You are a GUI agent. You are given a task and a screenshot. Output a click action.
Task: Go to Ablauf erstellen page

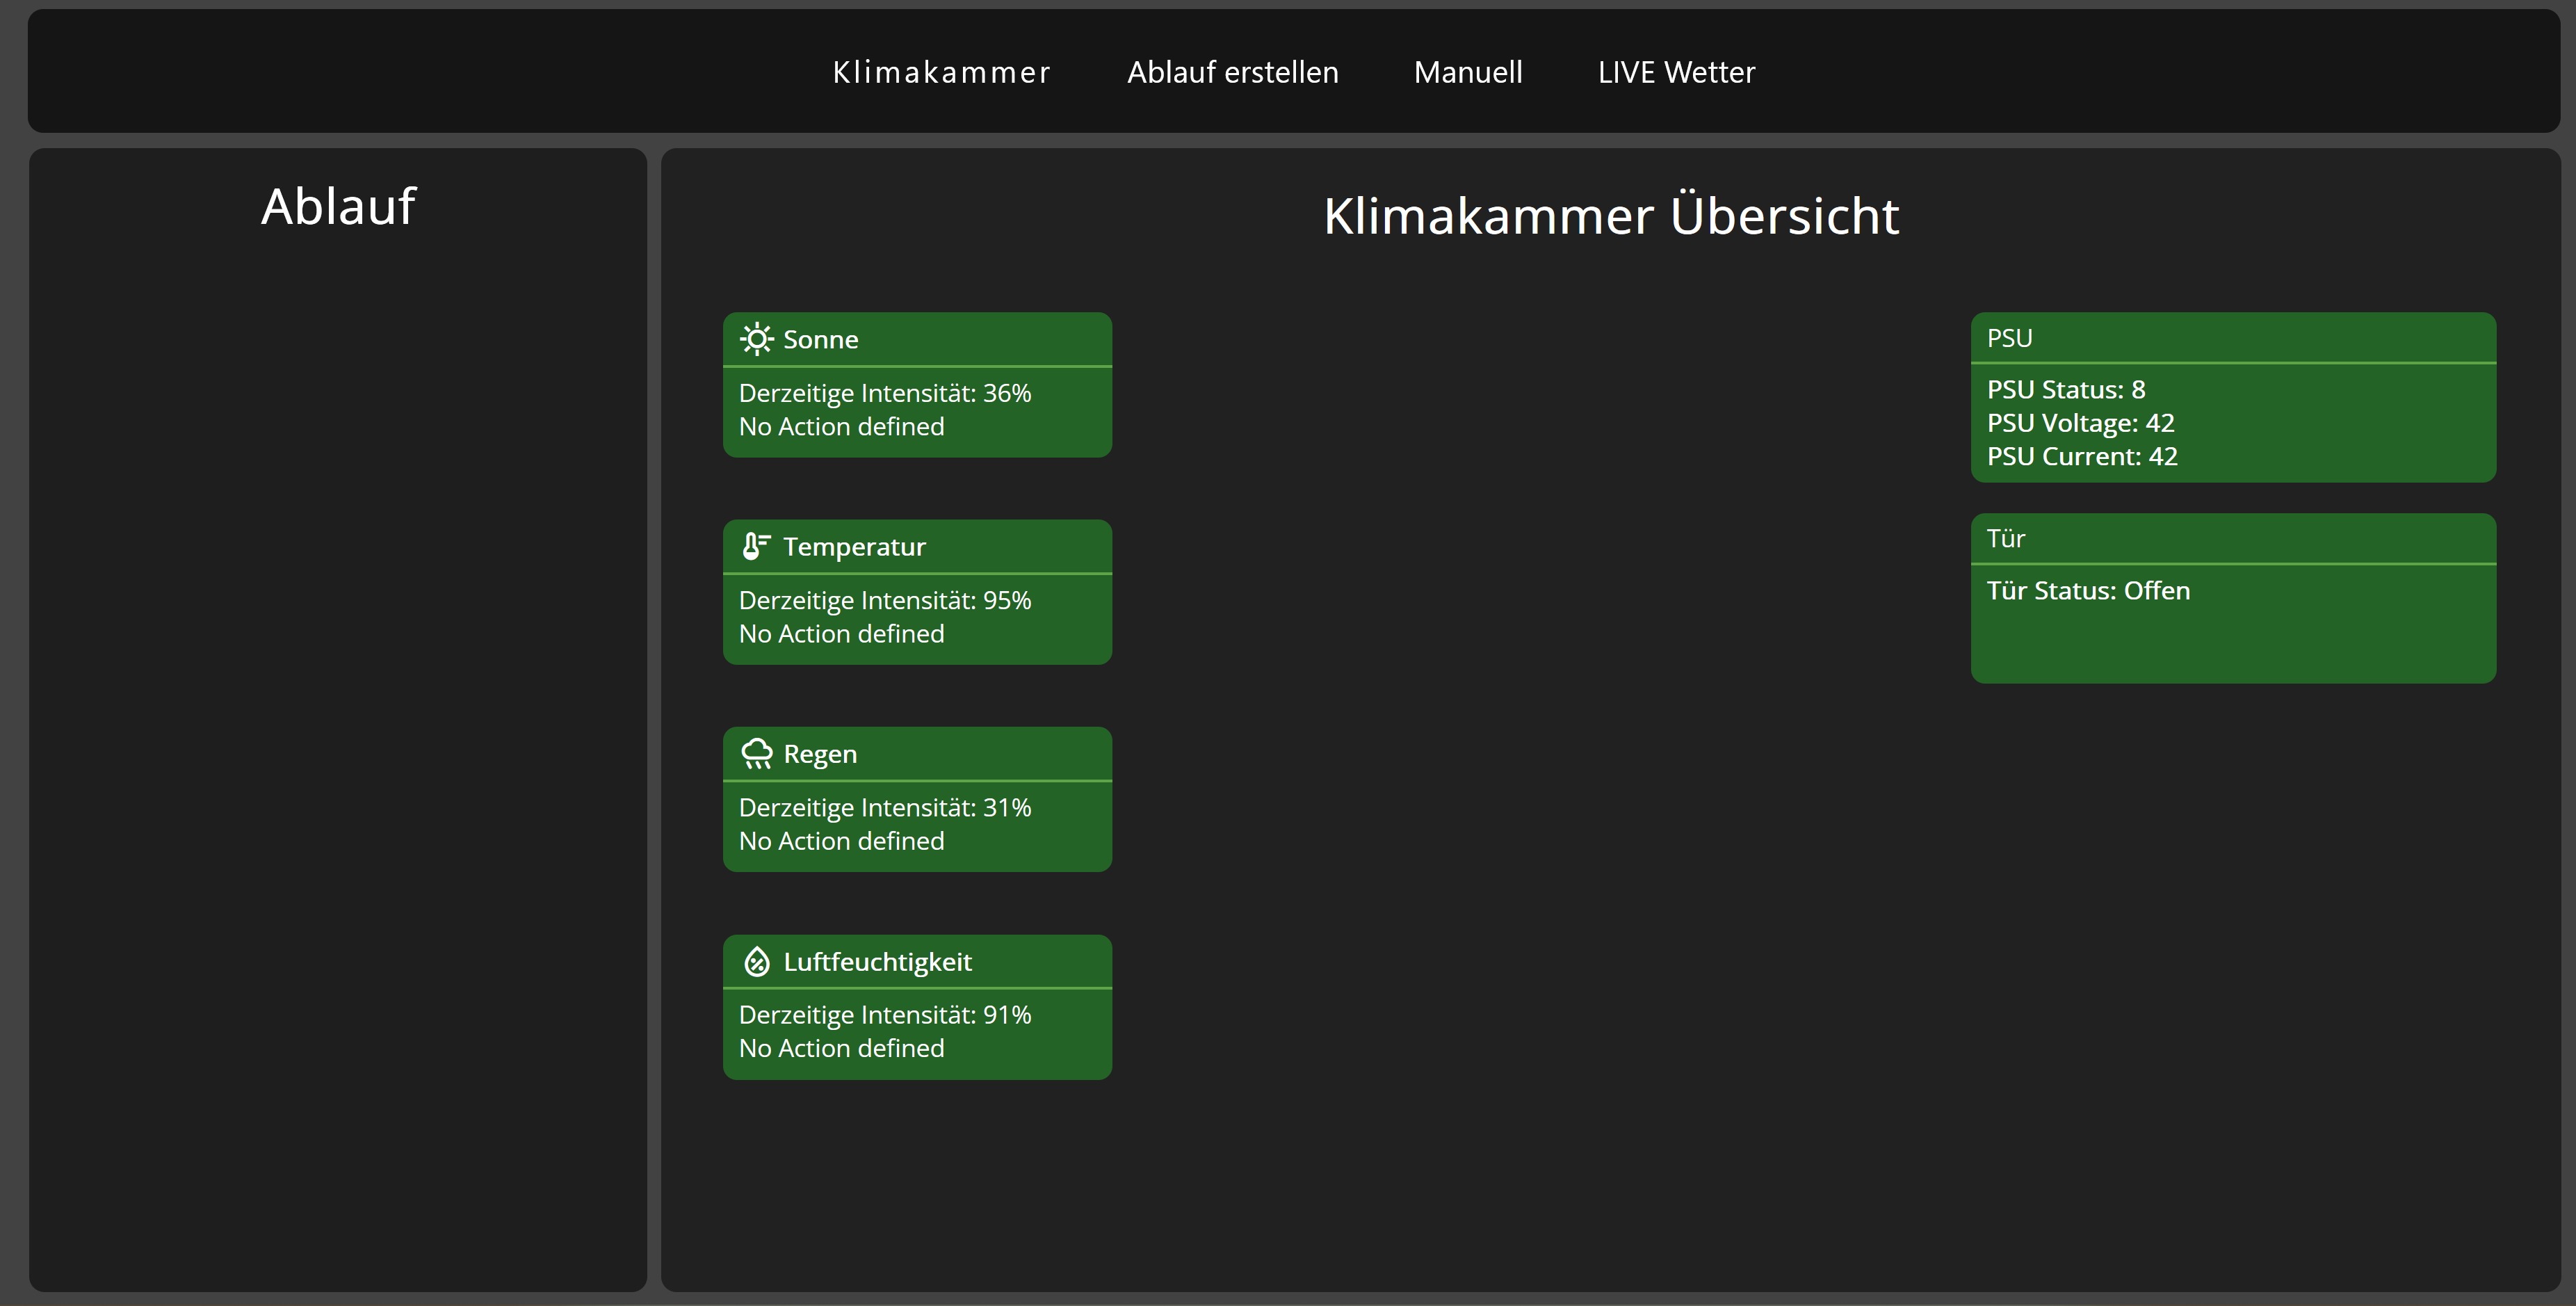tap(1232, 73)
